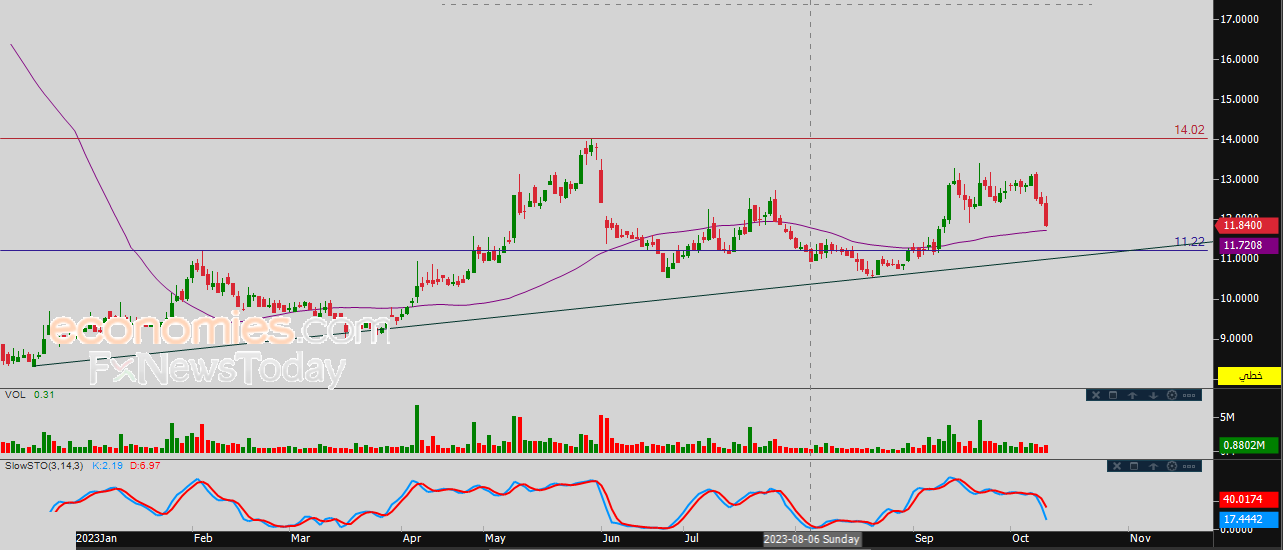Click the 0.8802M volume value label
1283x550 pixels.
tap(1249, 446)
